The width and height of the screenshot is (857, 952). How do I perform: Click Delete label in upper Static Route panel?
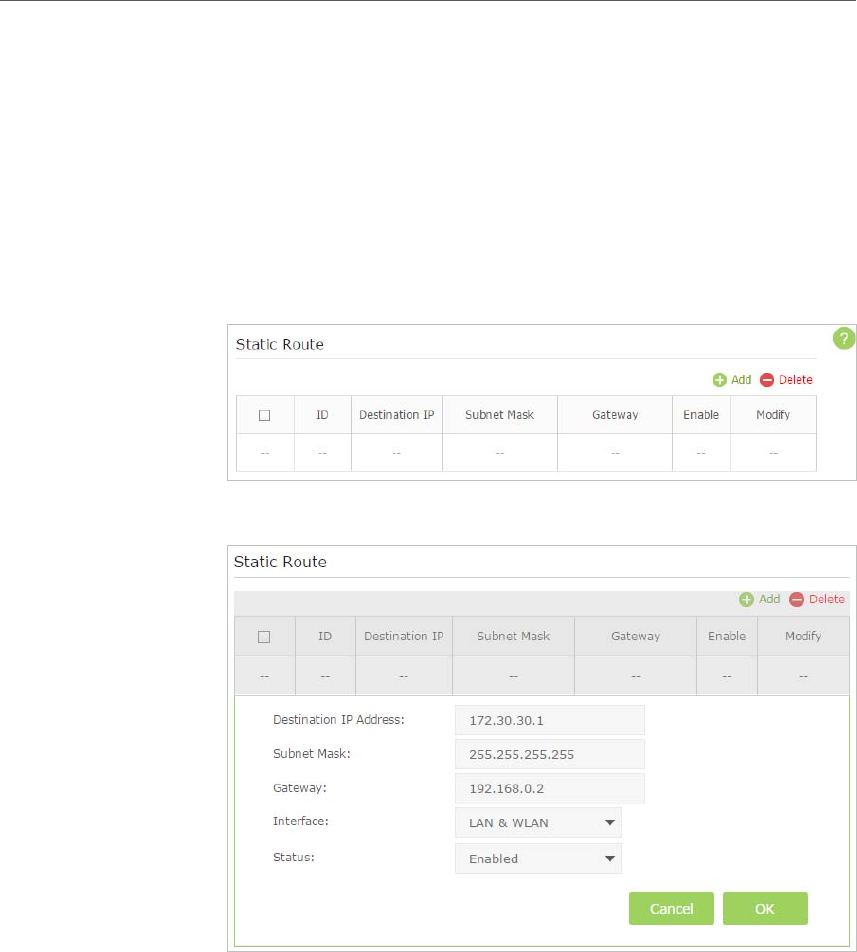coord(796,379)
